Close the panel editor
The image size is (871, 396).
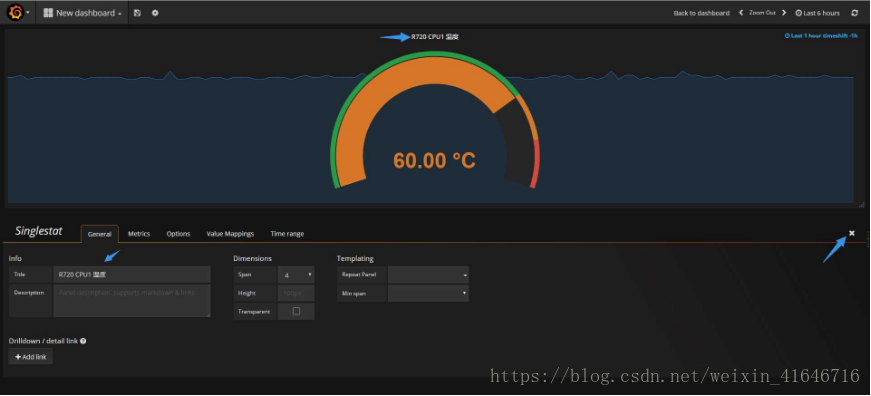(x=852, y=233)
